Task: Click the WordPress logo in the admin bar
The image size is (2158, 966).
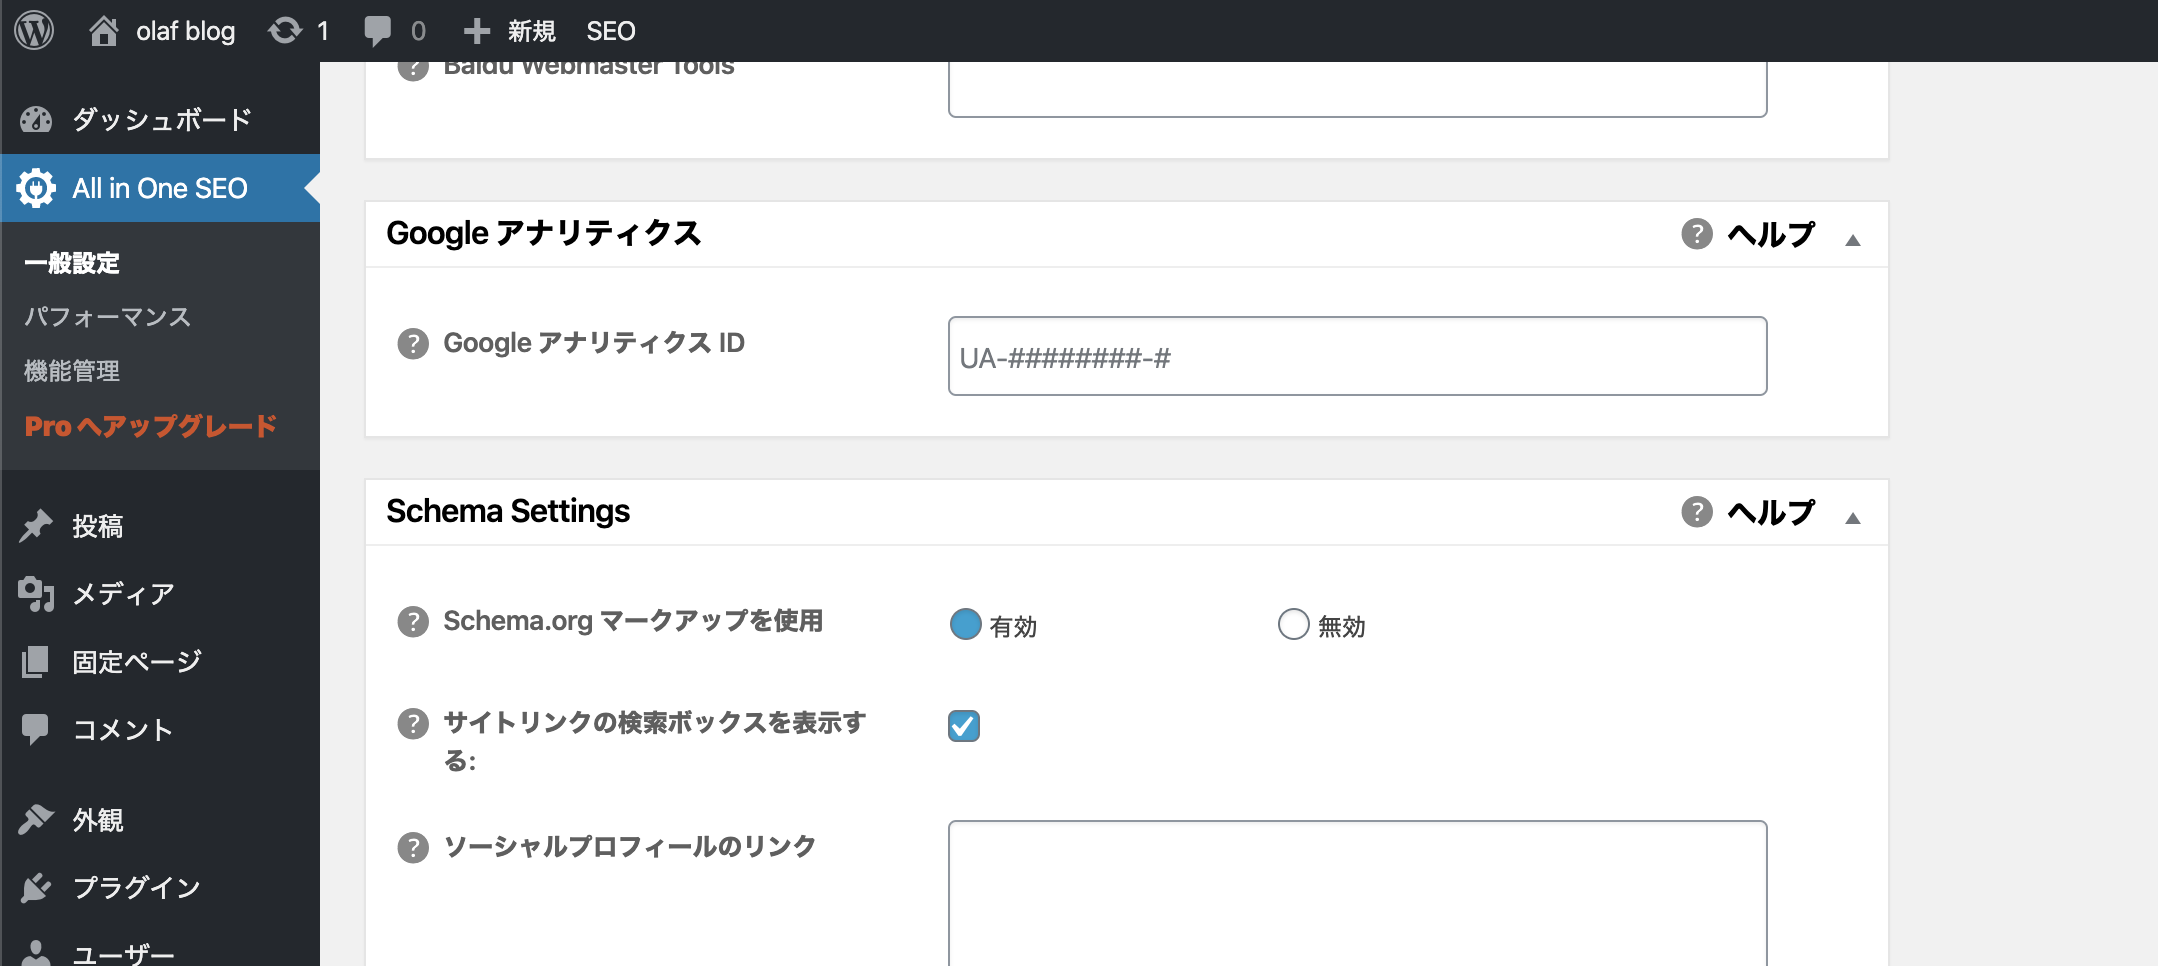Action: 36,30
